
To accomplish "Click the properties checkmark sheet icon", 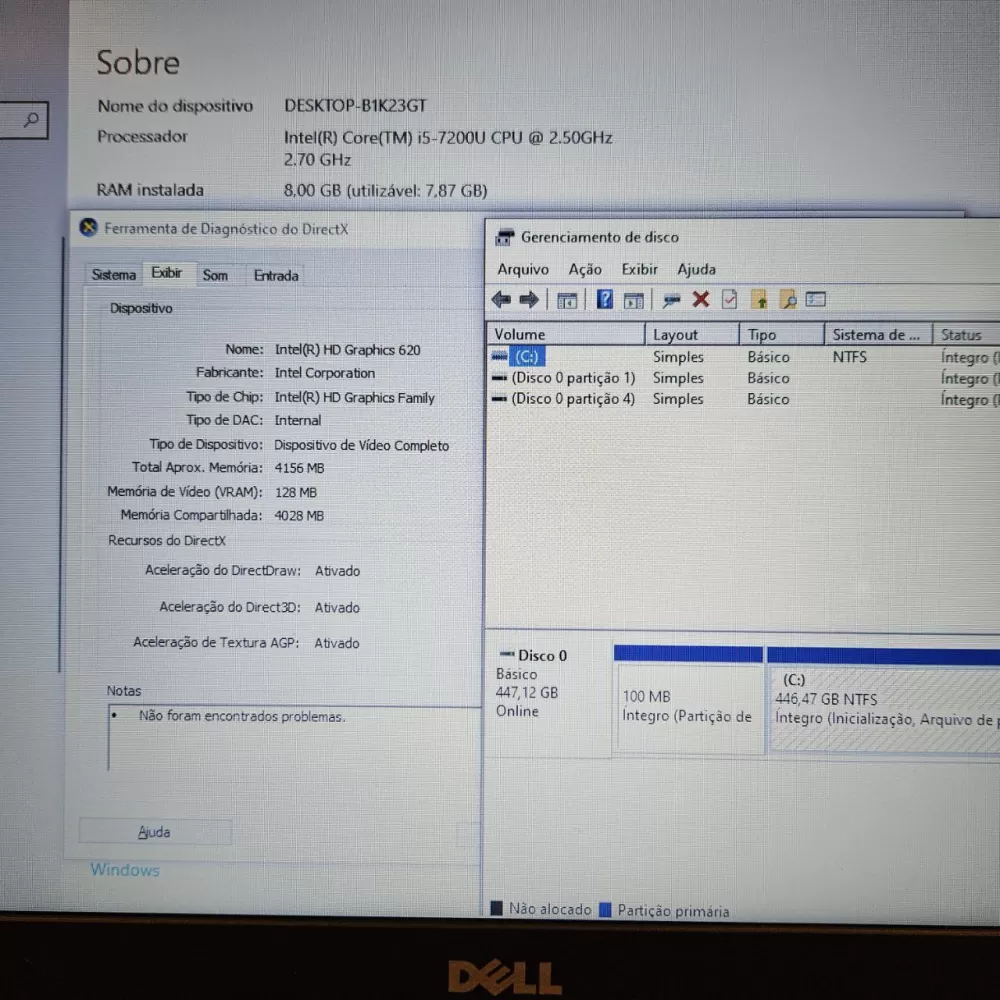I will point(729,299).
